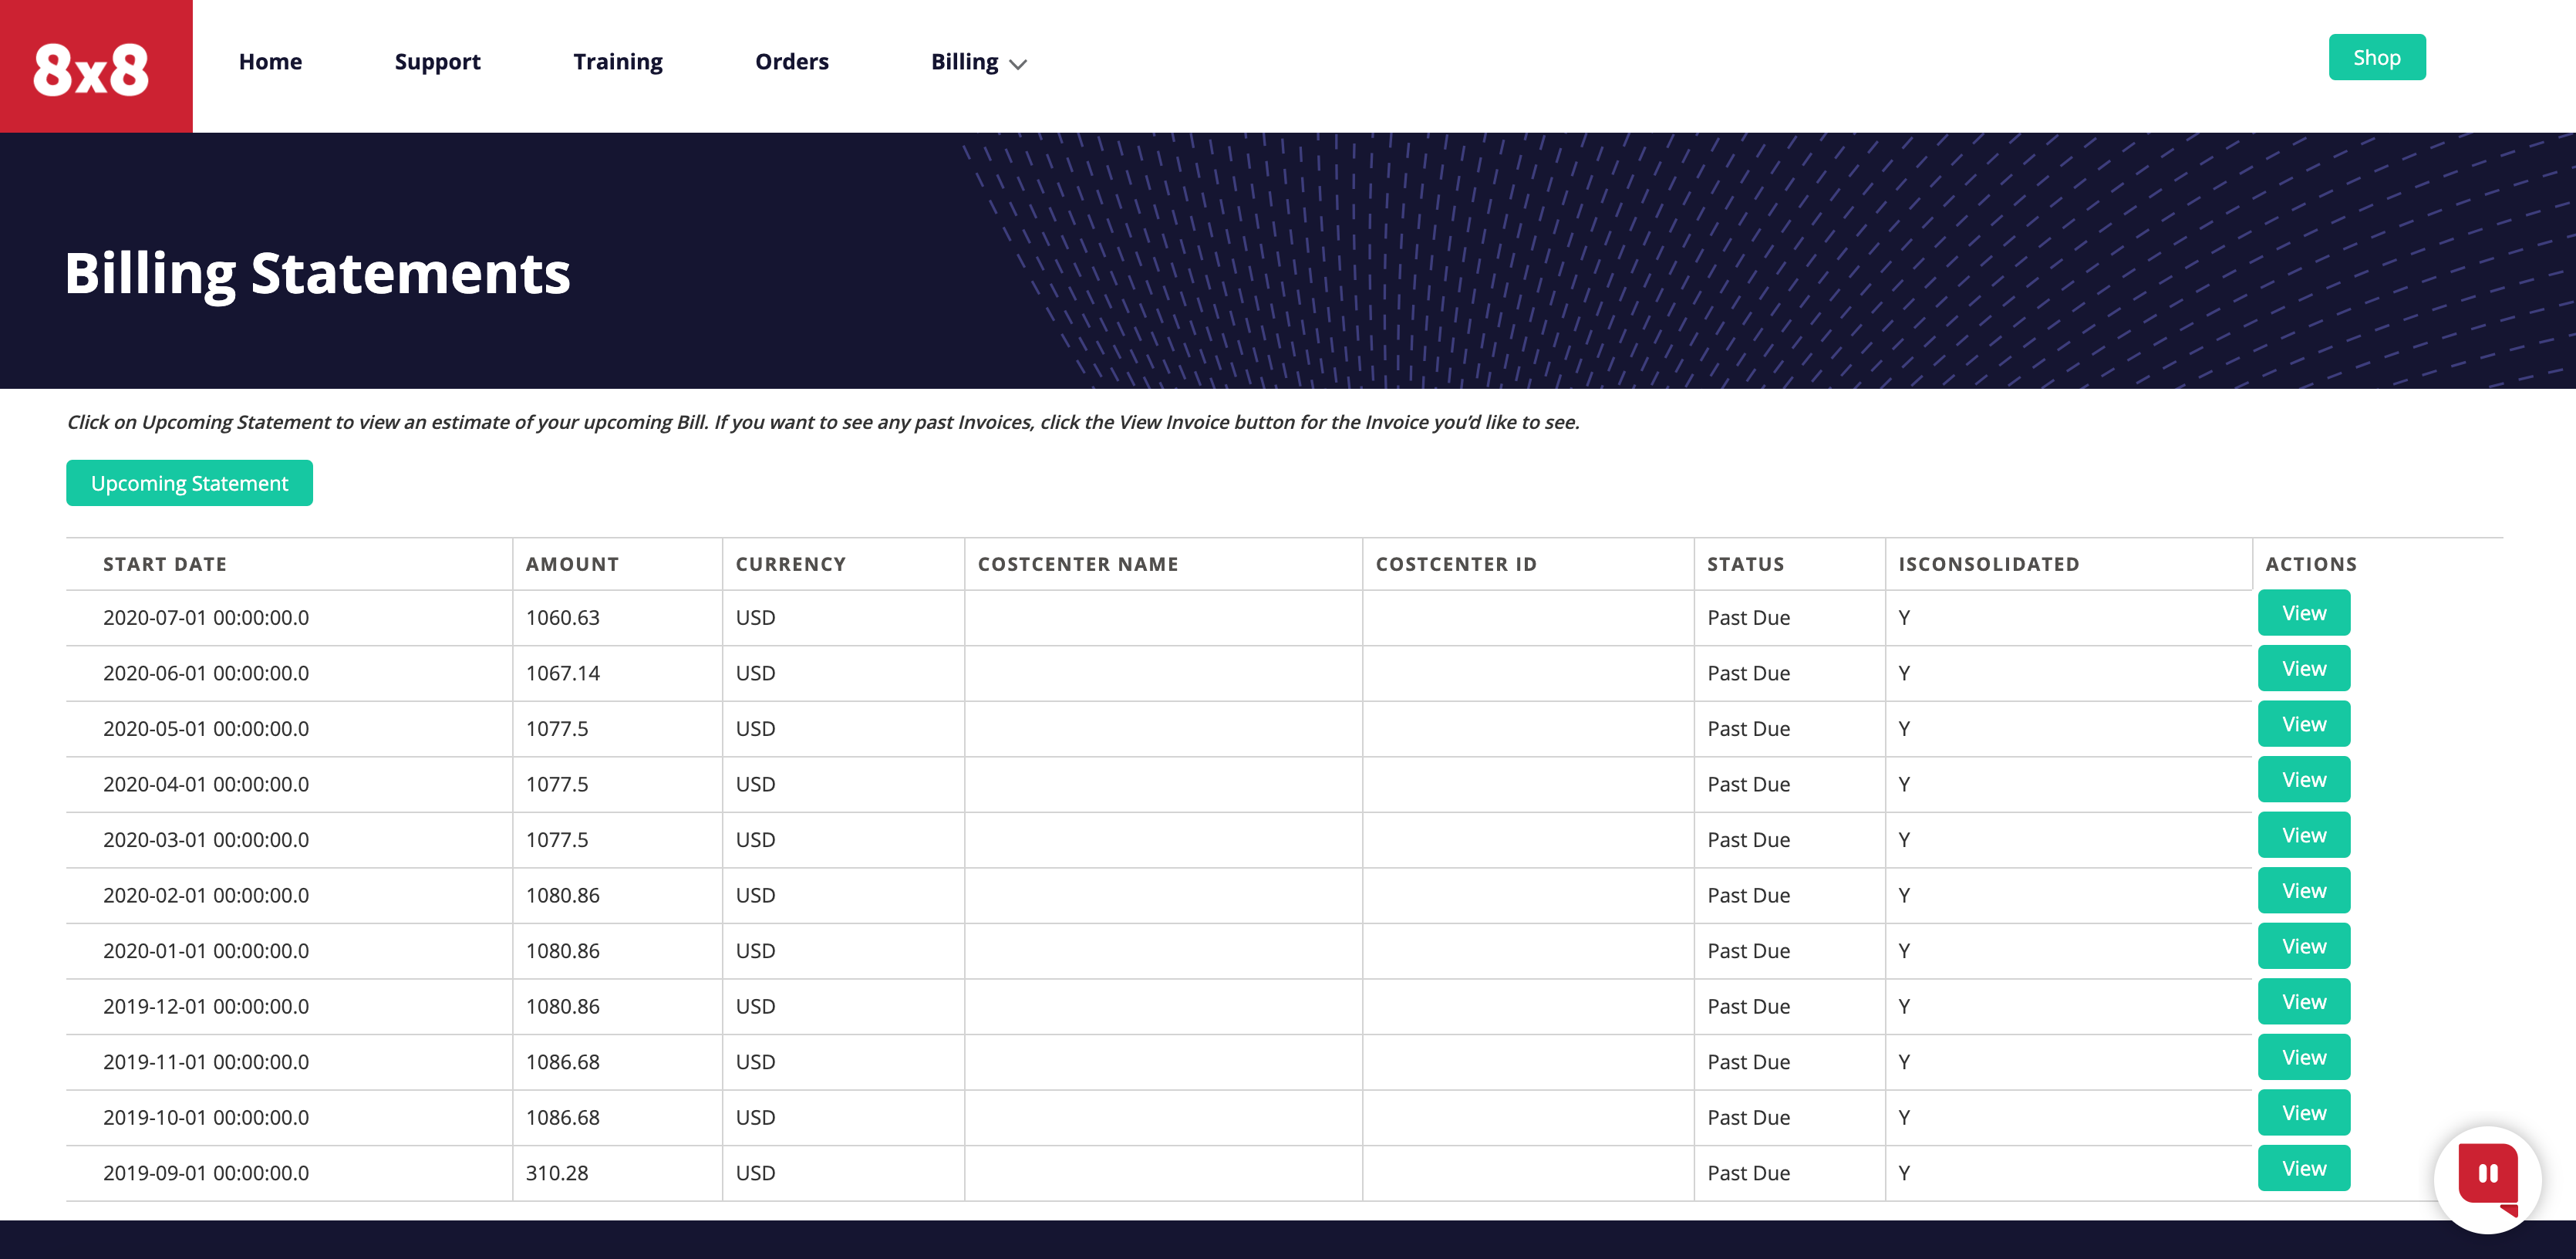View the 2019-12-01 statement
This screenshot has width=2576, height=1259.
(x=2304, y=1001)
